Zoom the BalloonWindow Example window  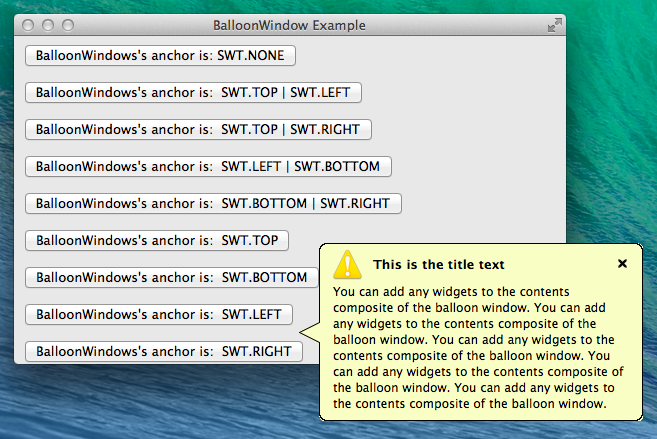(68, 26)
